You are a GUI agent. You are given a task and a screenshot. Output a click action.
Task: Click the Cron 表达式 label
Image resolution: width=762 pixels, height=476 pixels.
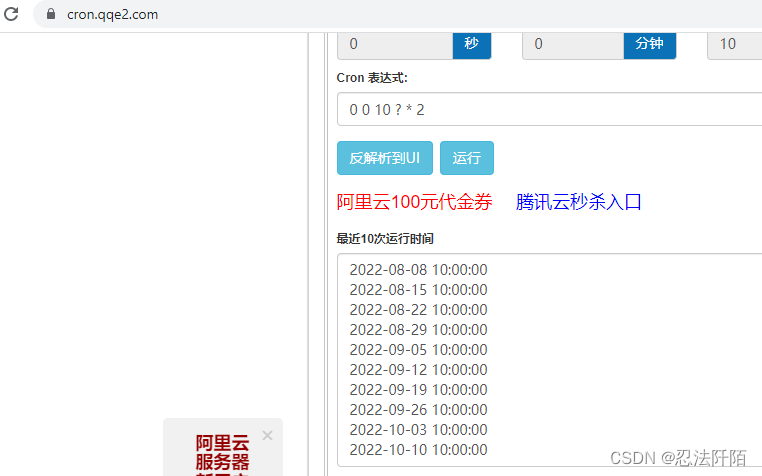pyautogui.click(x=372, y=78)
